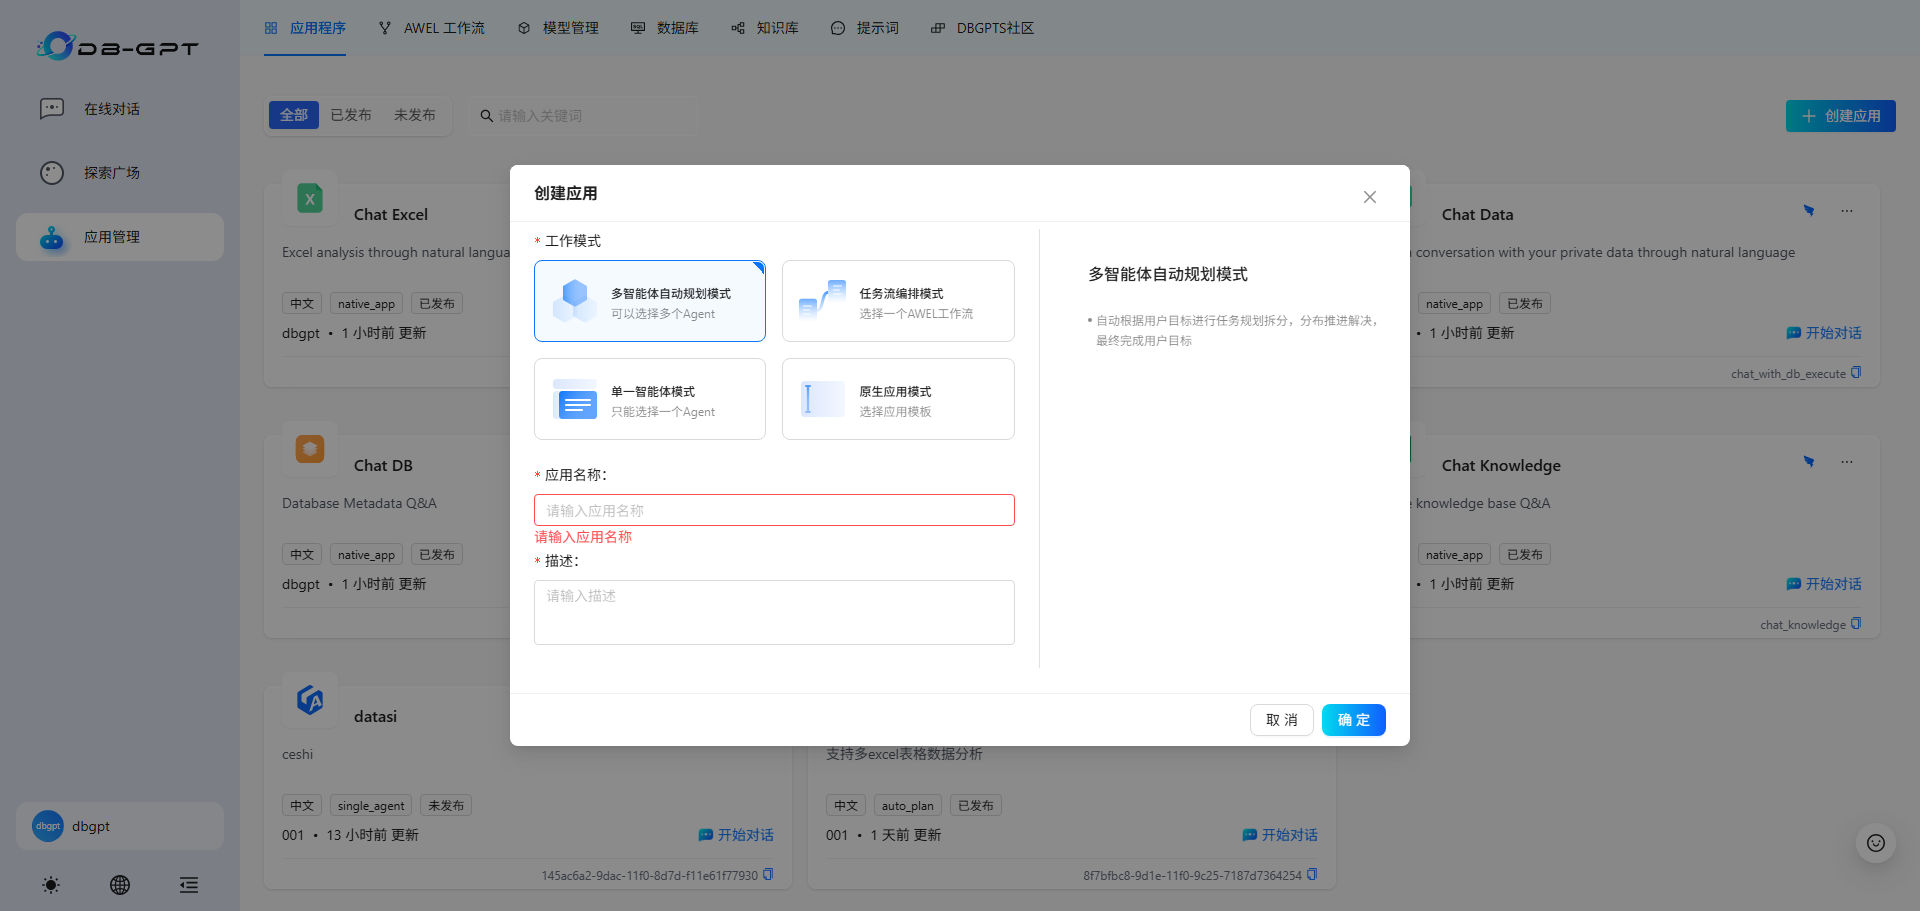The width and height of the screenshot is (1920, 911).
Task: Select 任务流编排模式 work mode
Action: click(x=898, y=301)
